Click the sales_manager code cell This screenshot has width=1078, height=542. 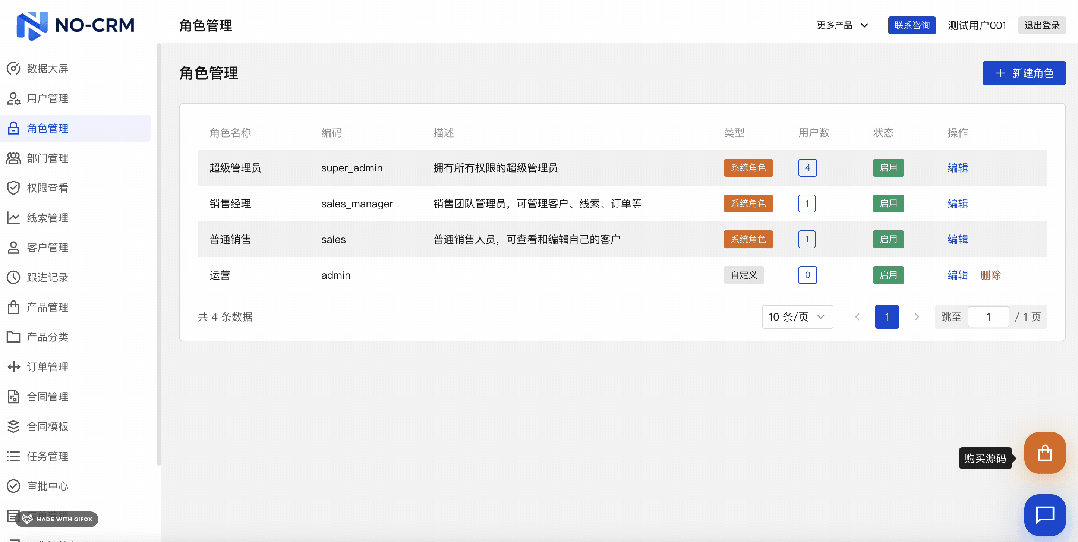tap(357, 204)
